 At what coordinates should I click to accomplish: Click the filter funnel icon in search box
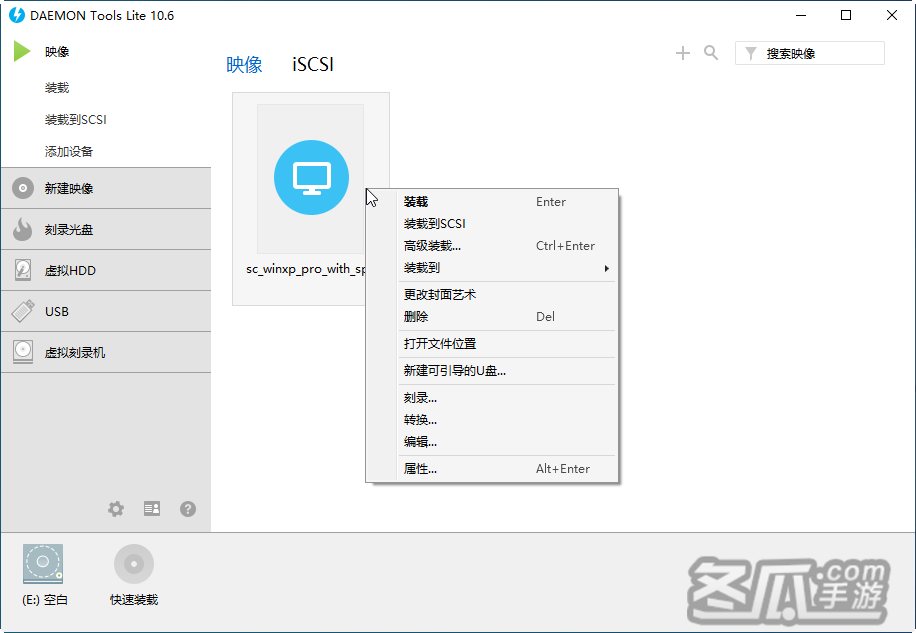coord(751,54)
